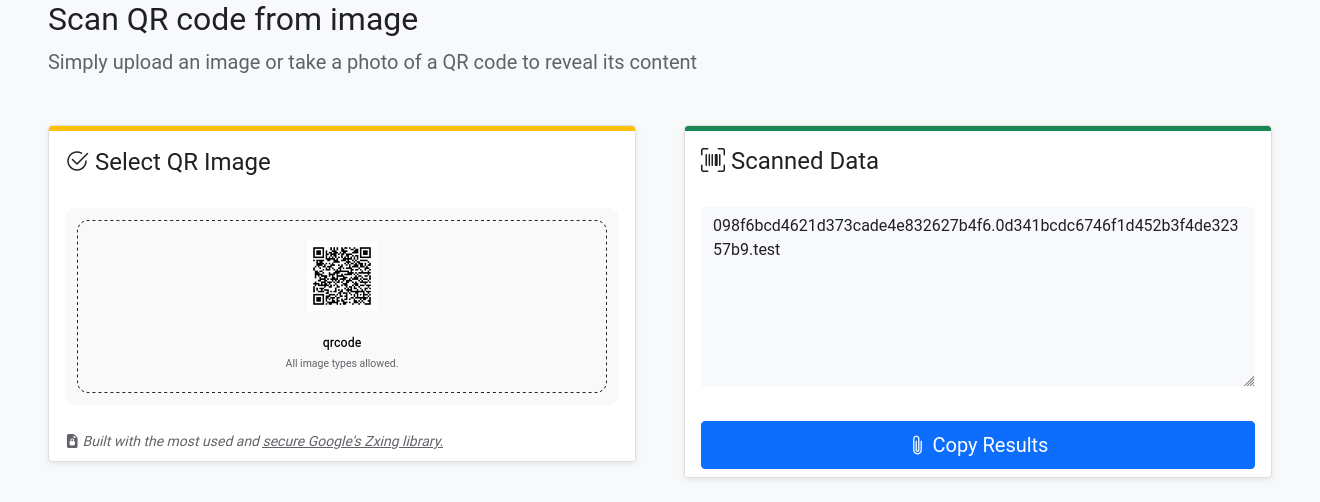Click the check-circle icon beside Select QR Image
Viewport: 1320px width, 502px height.
pyautogui.click(x=77, y=161)
